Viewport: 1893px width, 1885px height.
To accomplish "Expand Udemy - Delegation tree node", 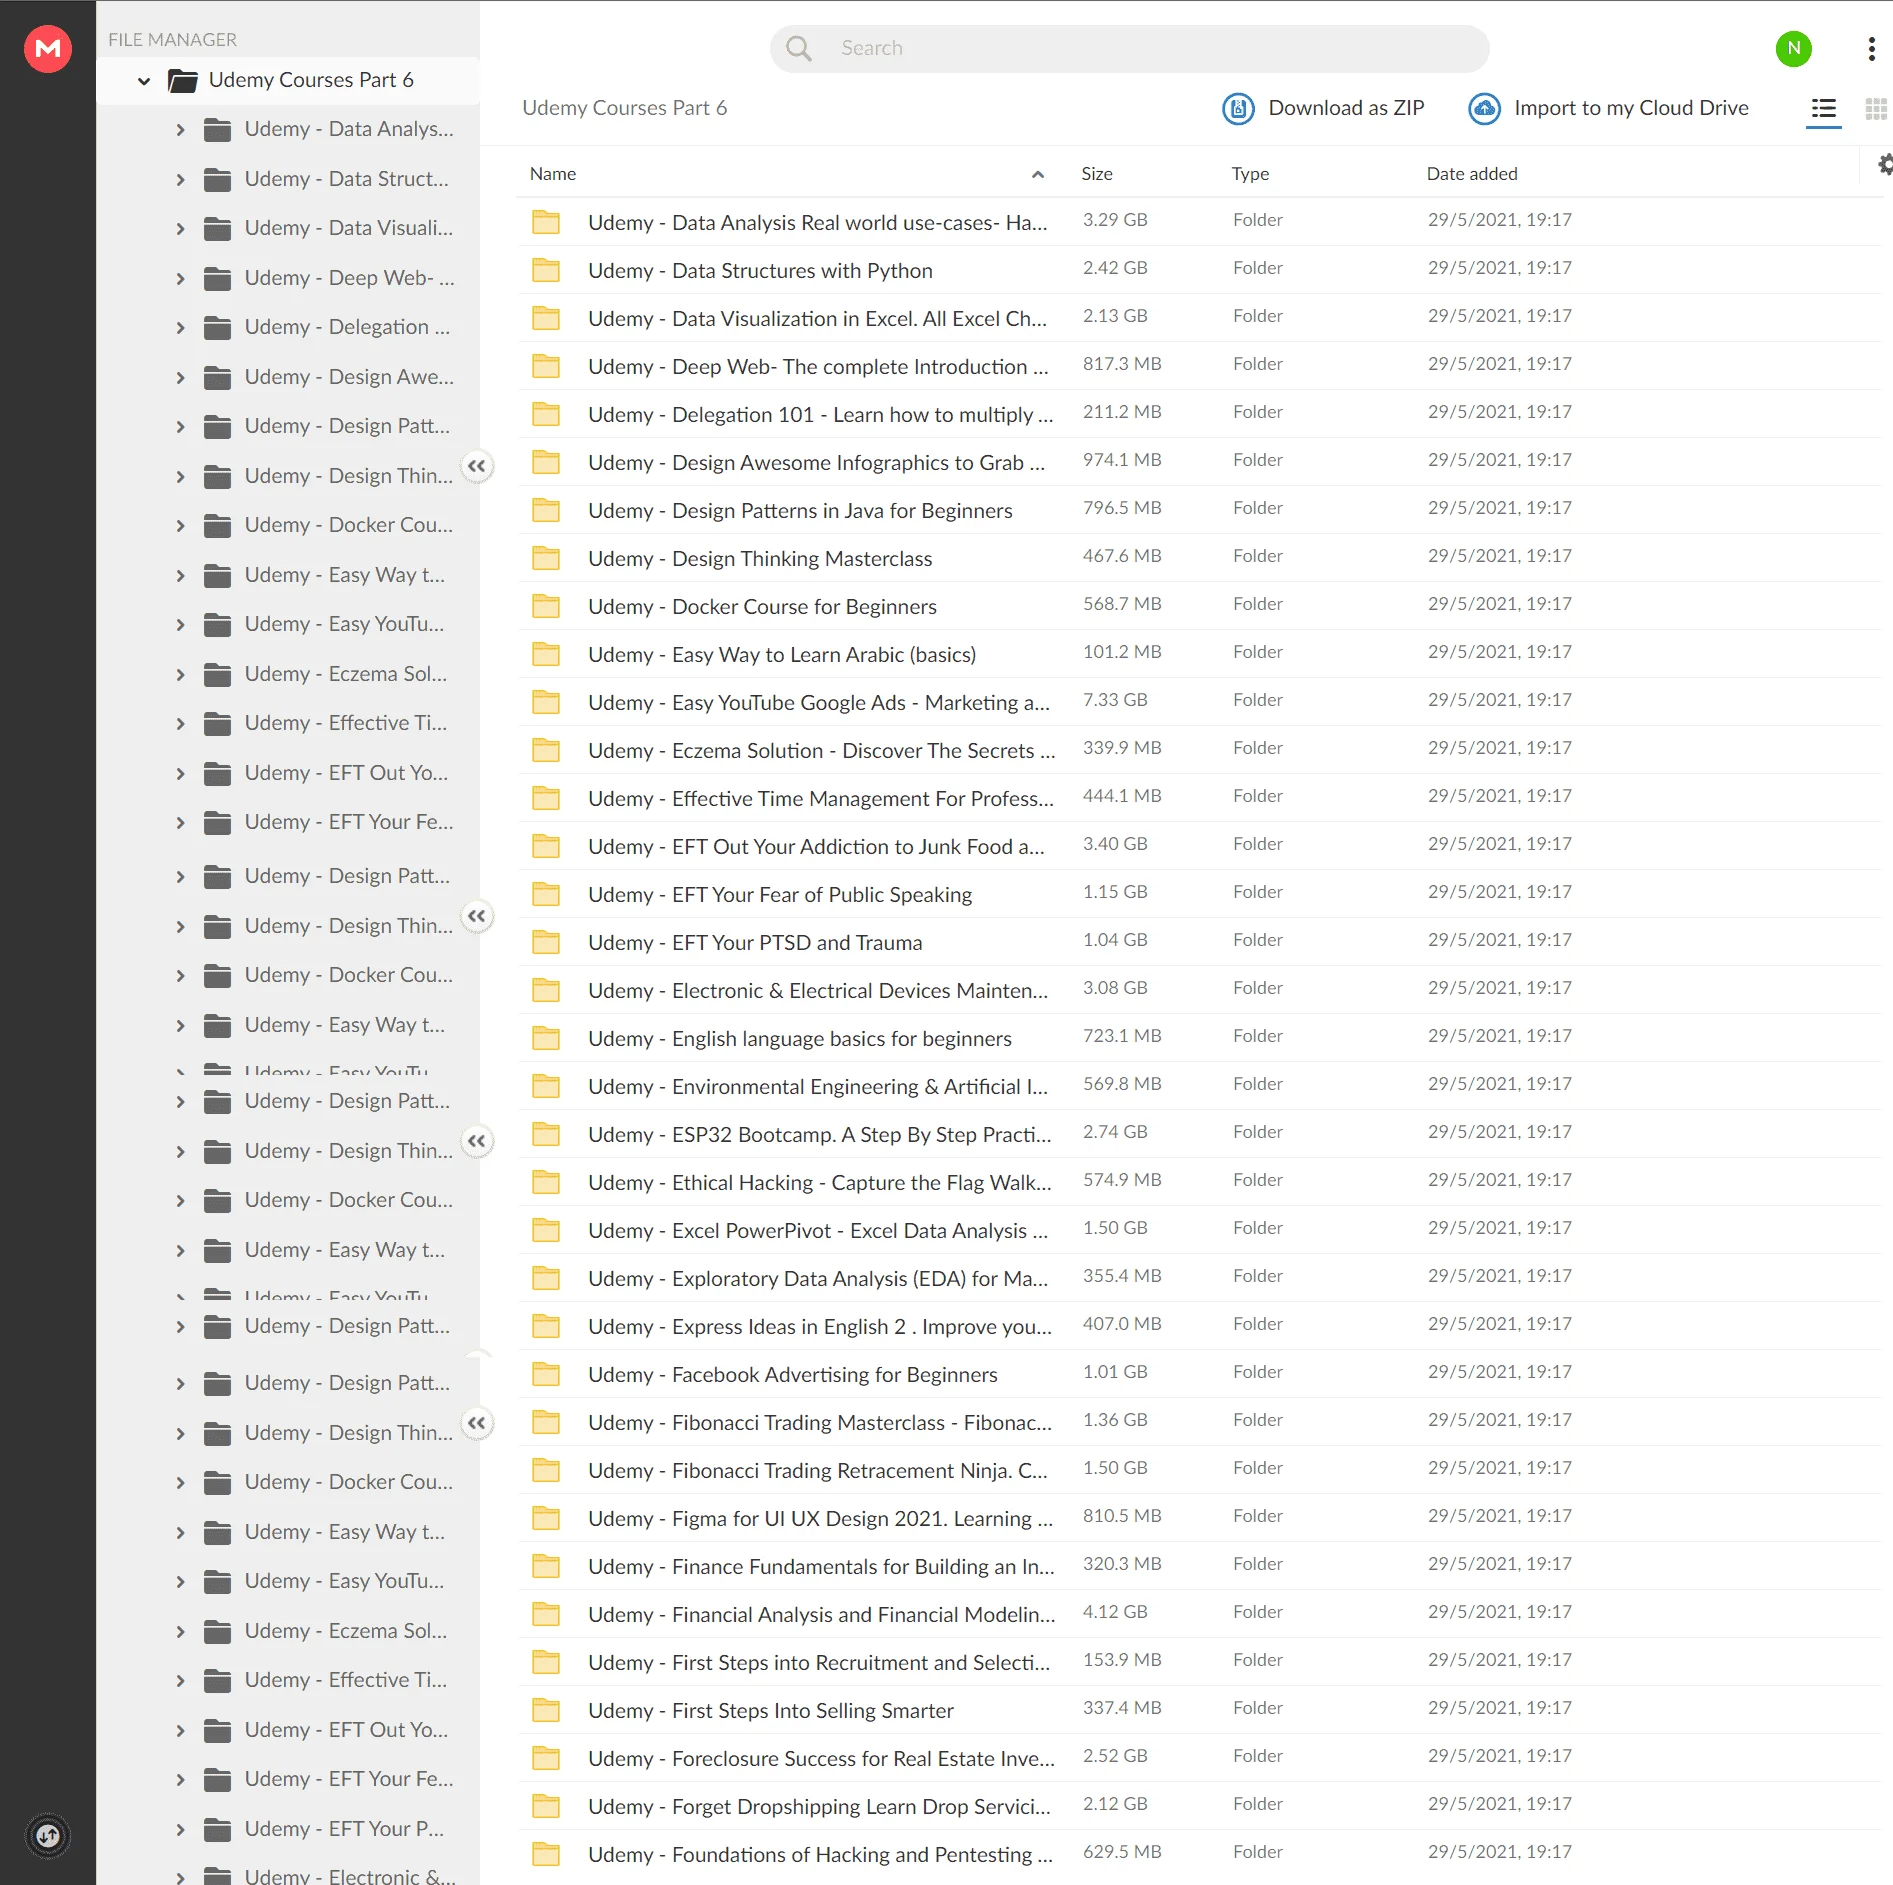I will [x=180, y=328].
